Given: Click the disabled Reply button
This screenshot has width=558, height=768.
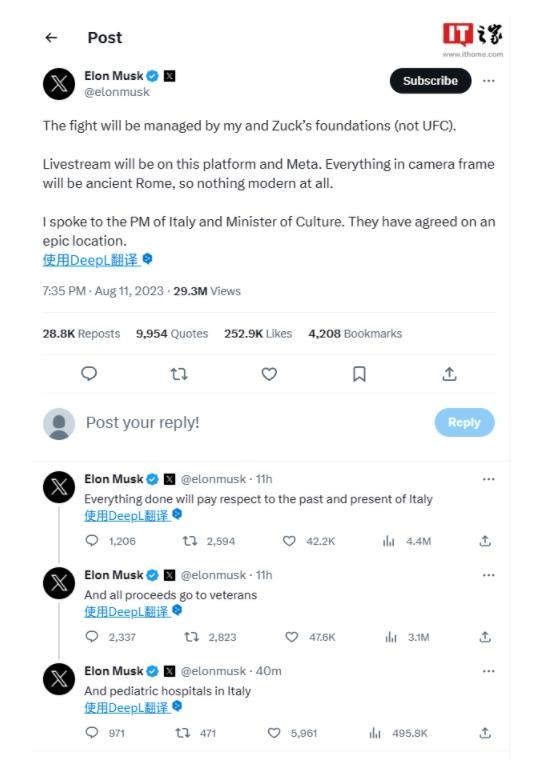Looking at the screenshot, I should tap(464, 422).
